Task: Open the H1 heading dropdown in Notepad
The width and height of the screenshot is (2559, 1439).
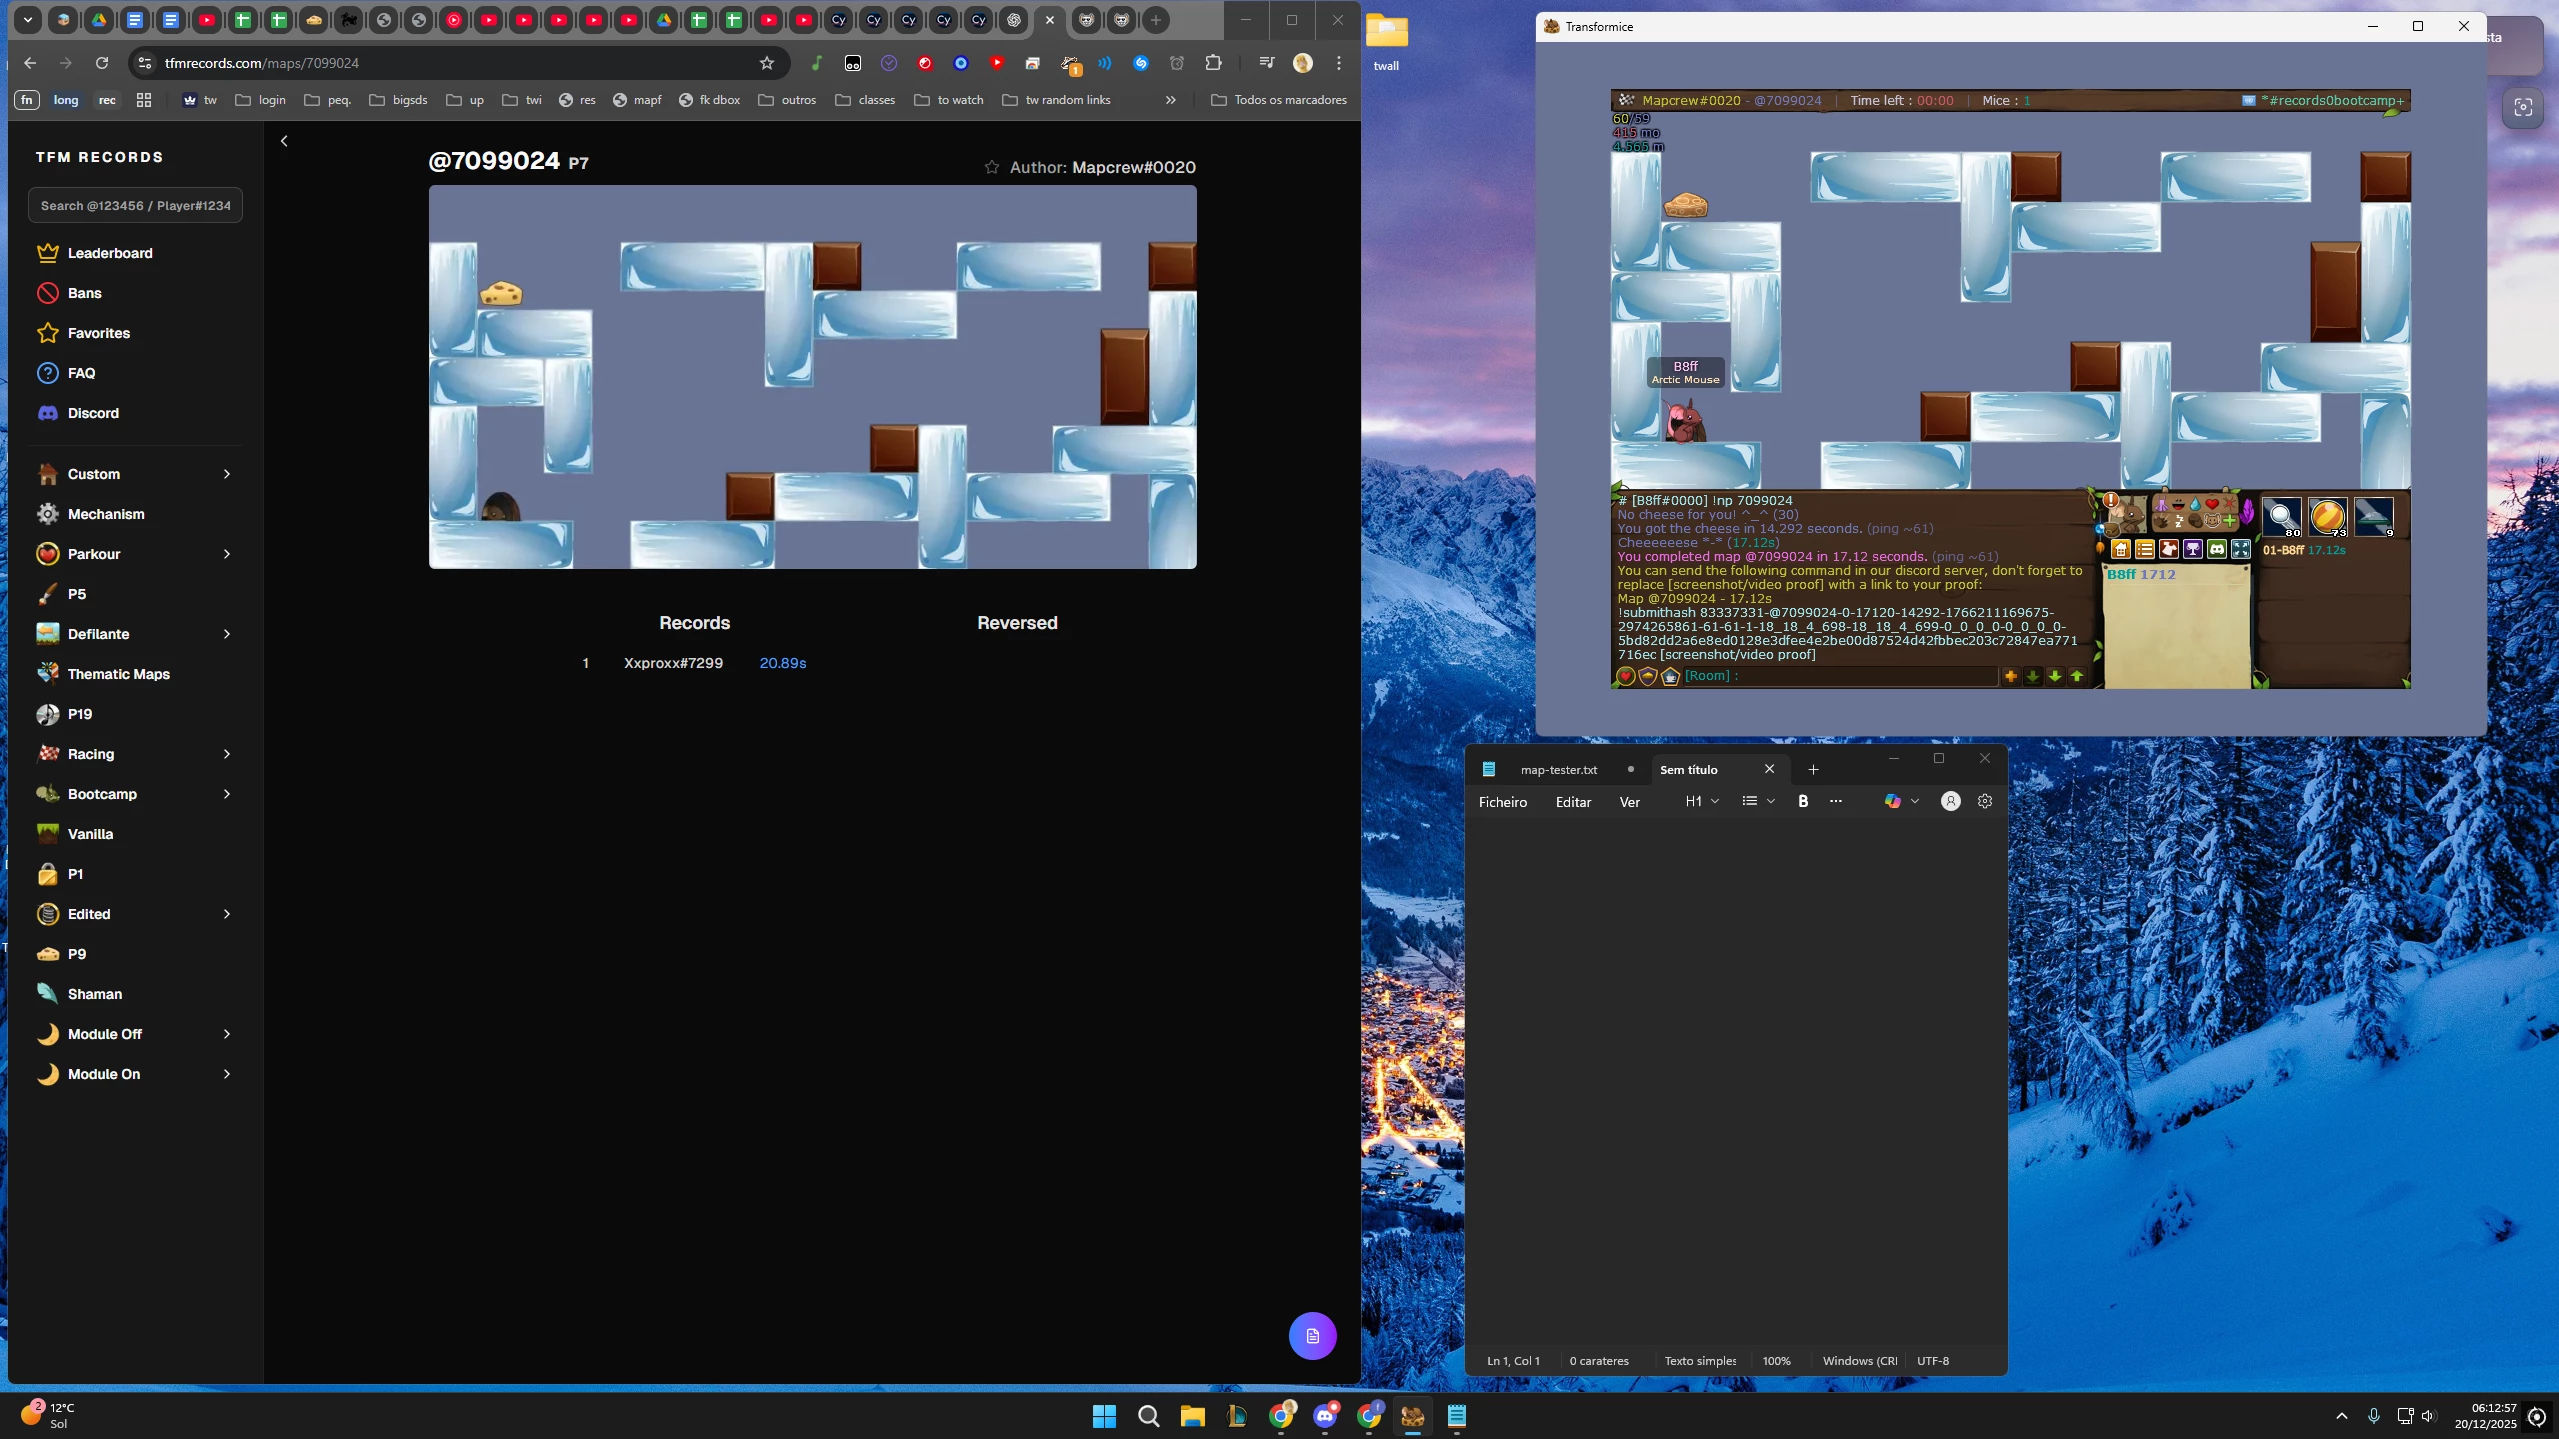Action: click(1702, 801)
